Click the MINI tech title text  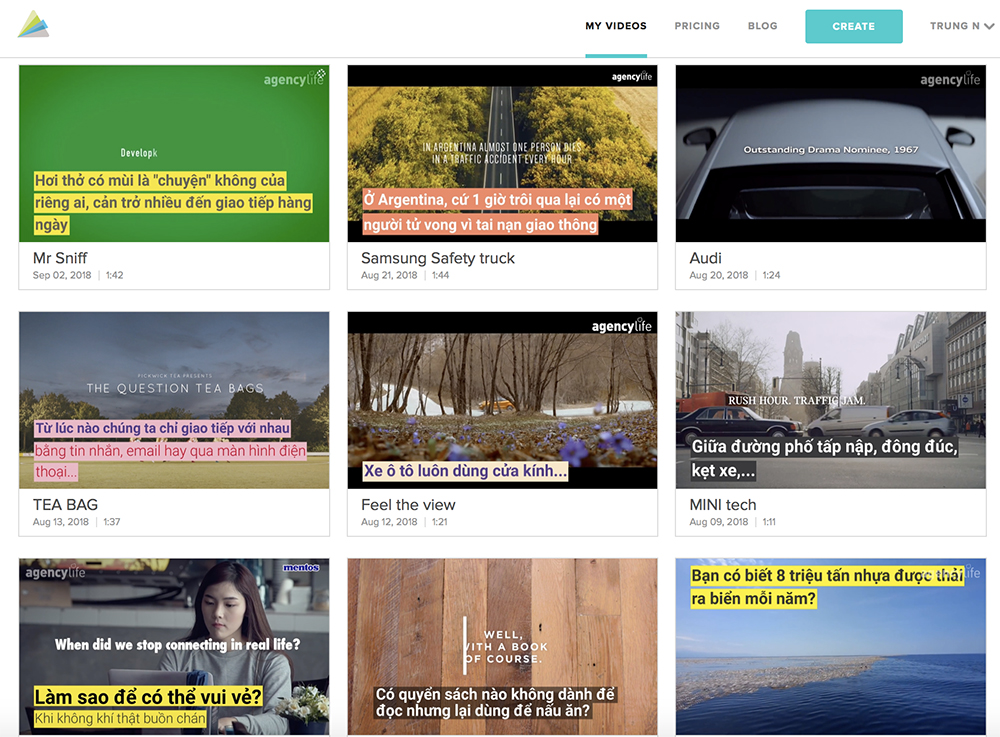722,505
